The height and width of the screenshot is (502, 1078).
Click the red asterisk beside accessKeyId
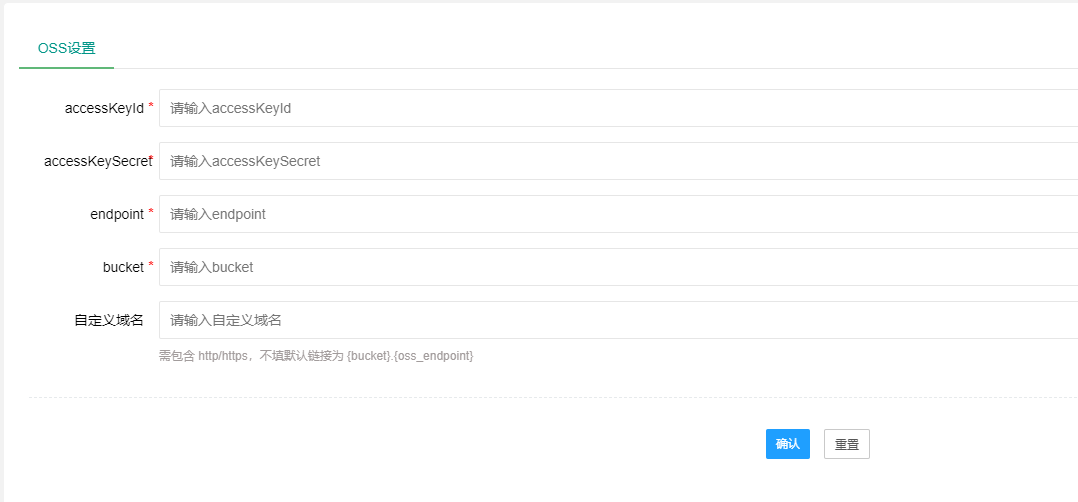click(x=151, y=106)
